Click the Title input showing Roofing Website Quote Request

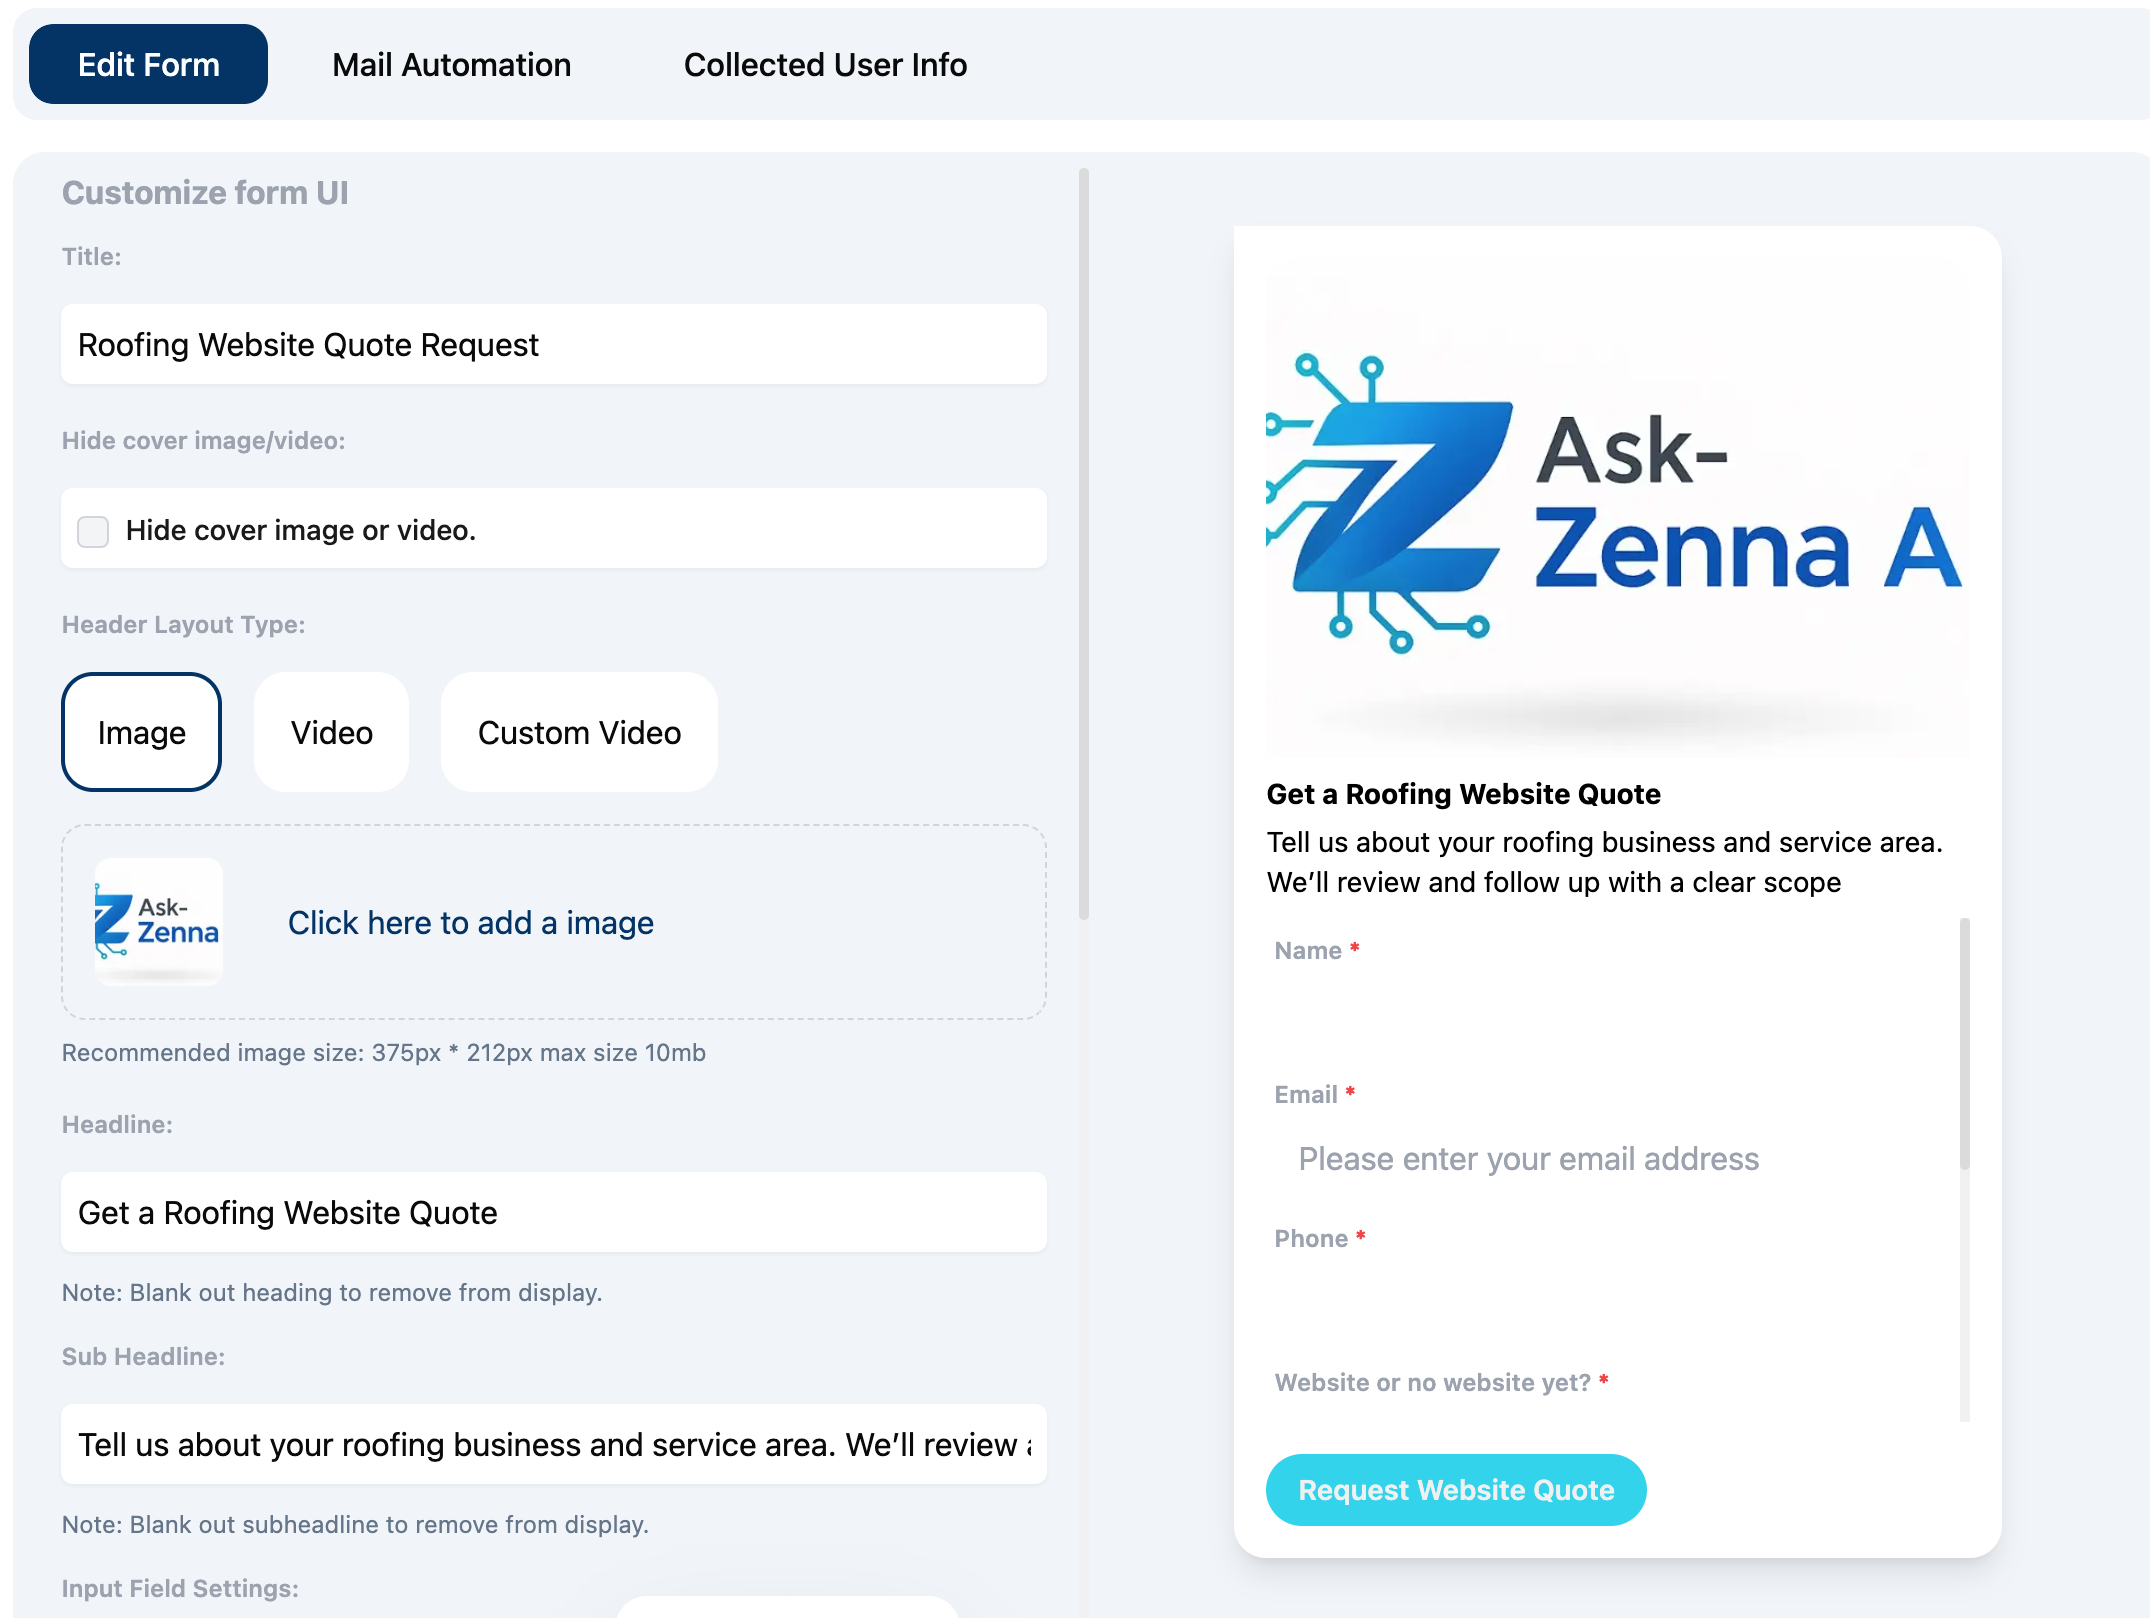(x=553, y=344)
